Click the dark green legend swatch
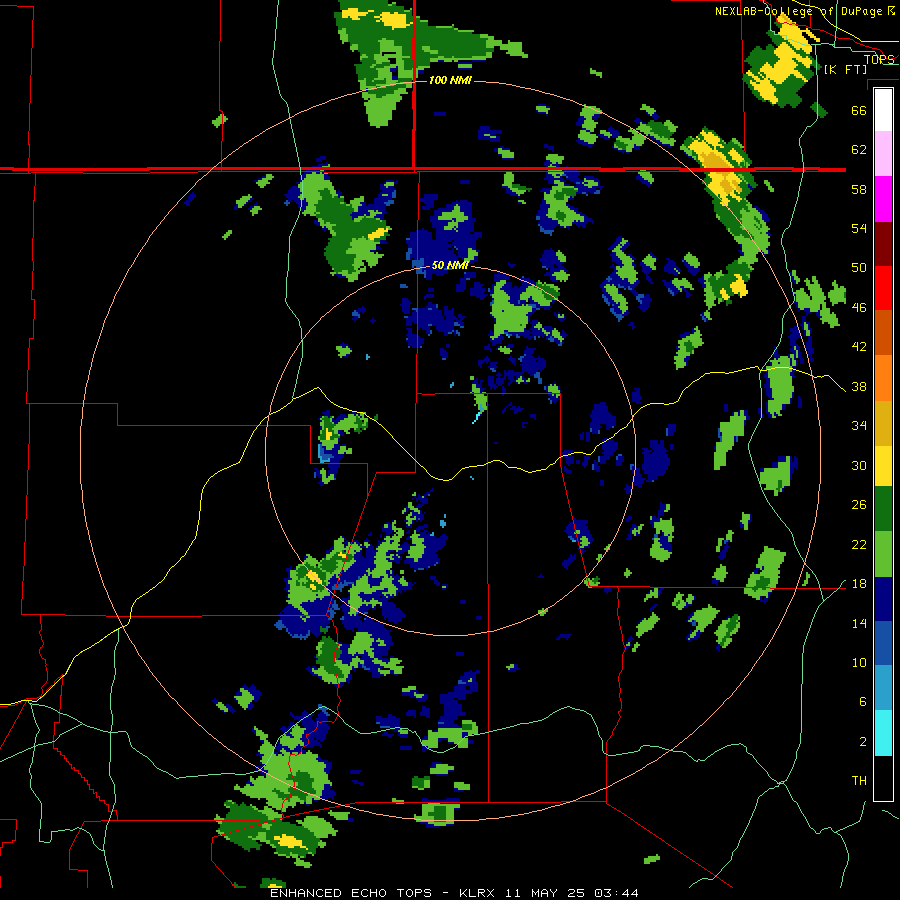 coord(883,509)
